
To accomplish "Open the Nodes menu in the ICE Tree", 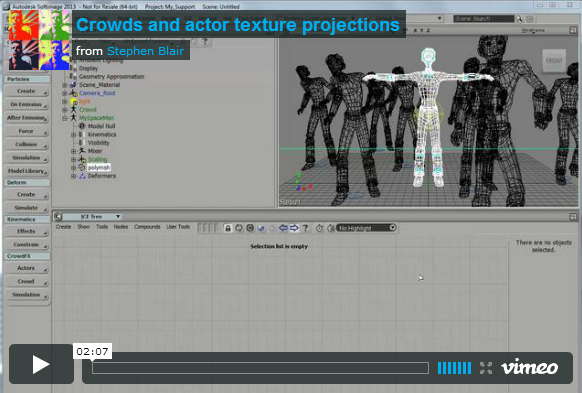I will click(x=121, y=227).
